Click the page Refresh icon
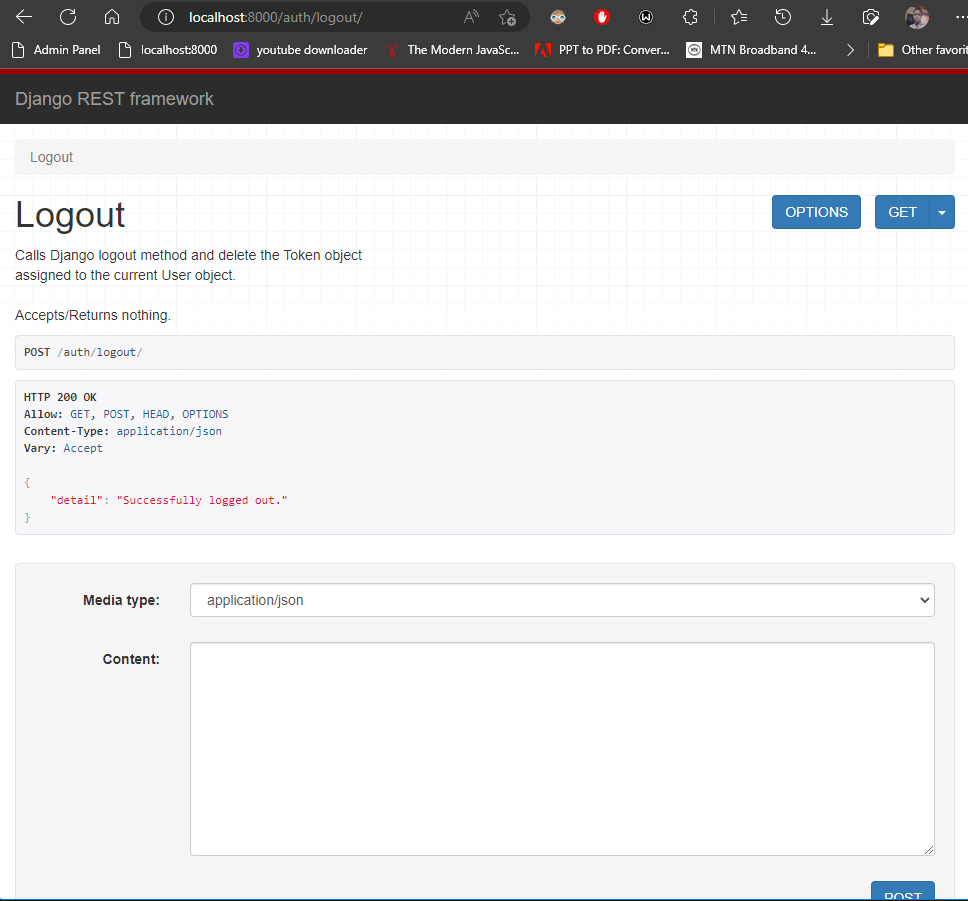 67,17
